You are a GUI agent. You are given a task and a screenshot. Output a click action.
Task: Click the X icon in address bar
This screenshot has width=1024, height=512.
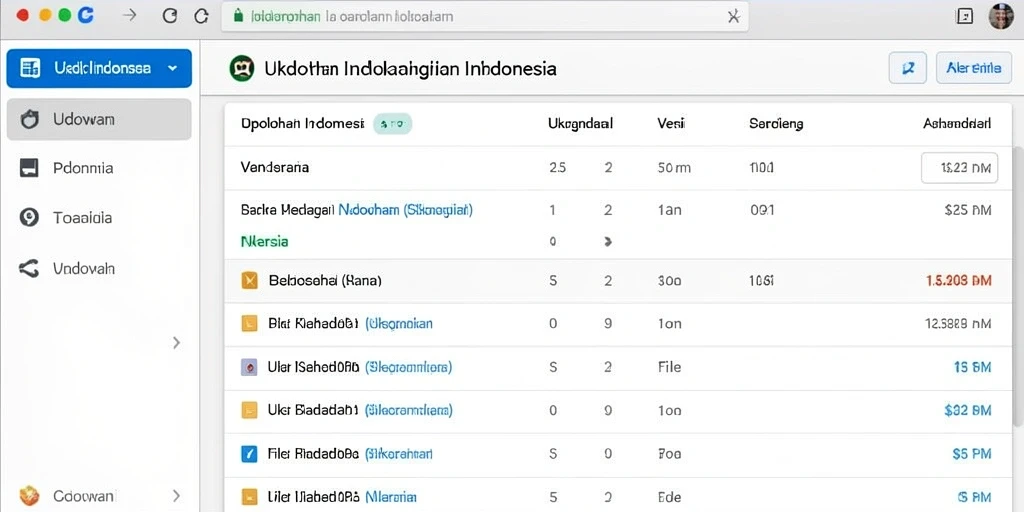click(x=733, y=17)
